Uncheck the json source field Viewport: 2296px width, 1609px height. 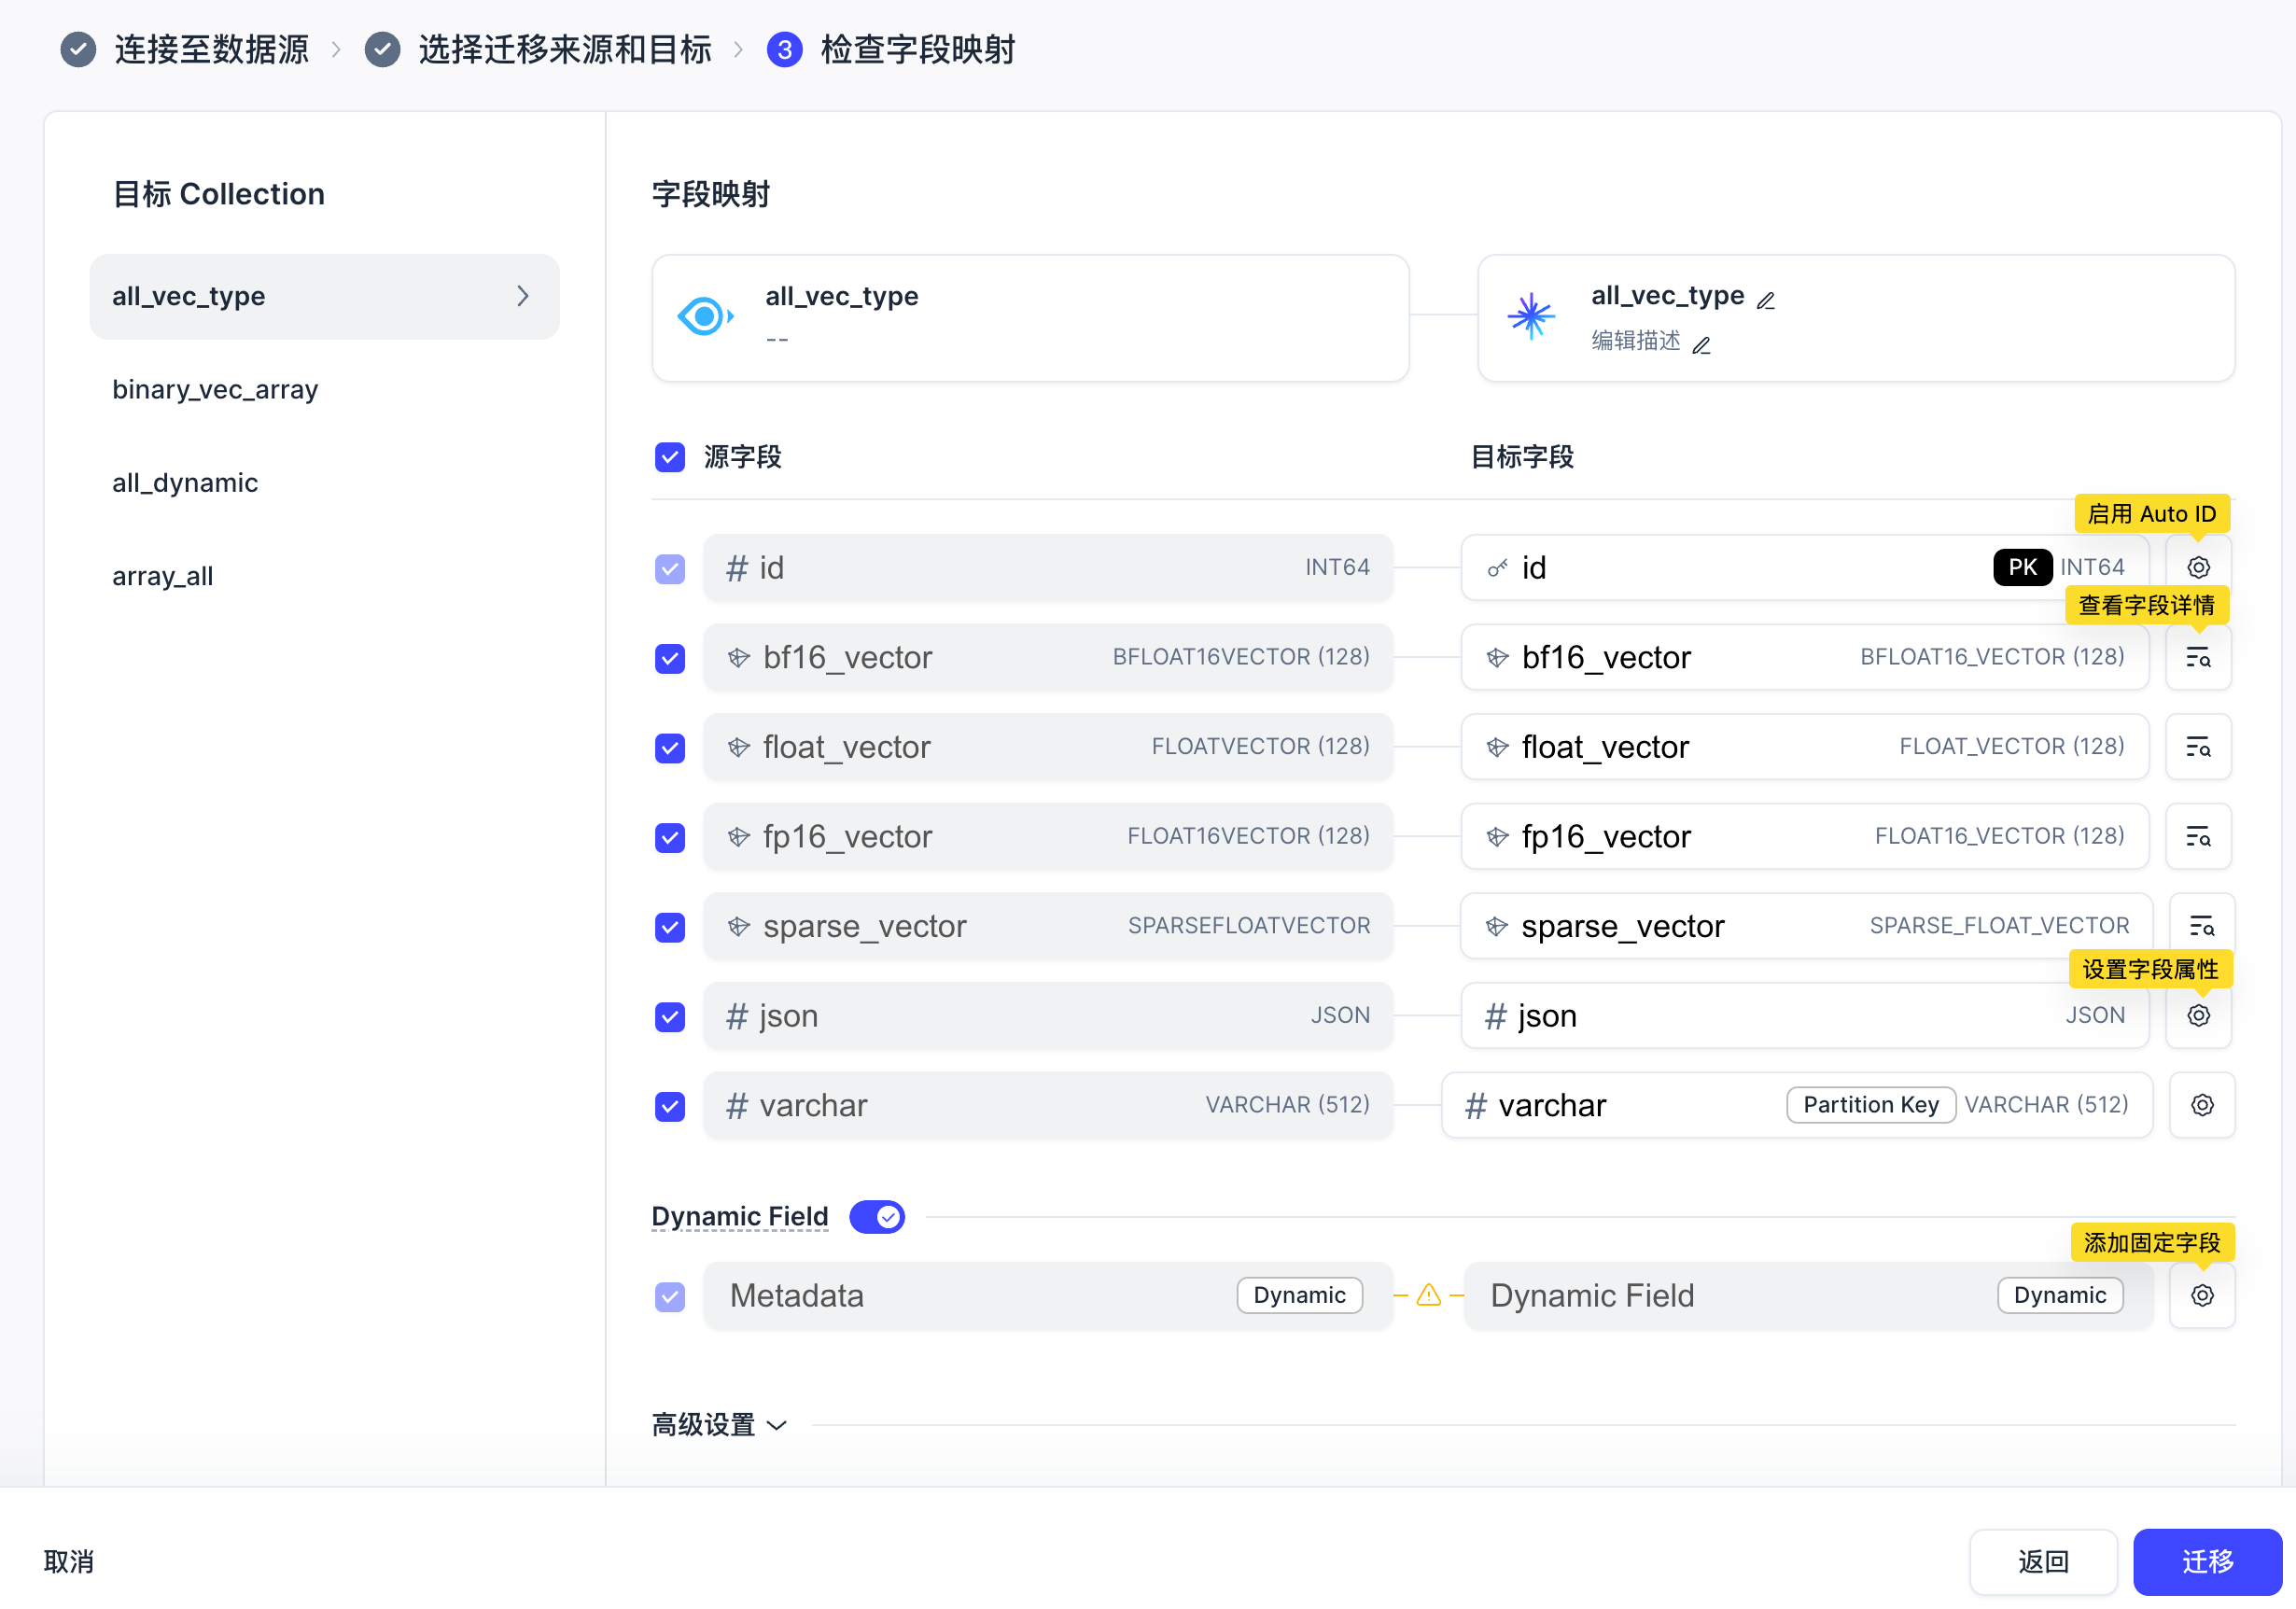click(x=670, y=1016)
